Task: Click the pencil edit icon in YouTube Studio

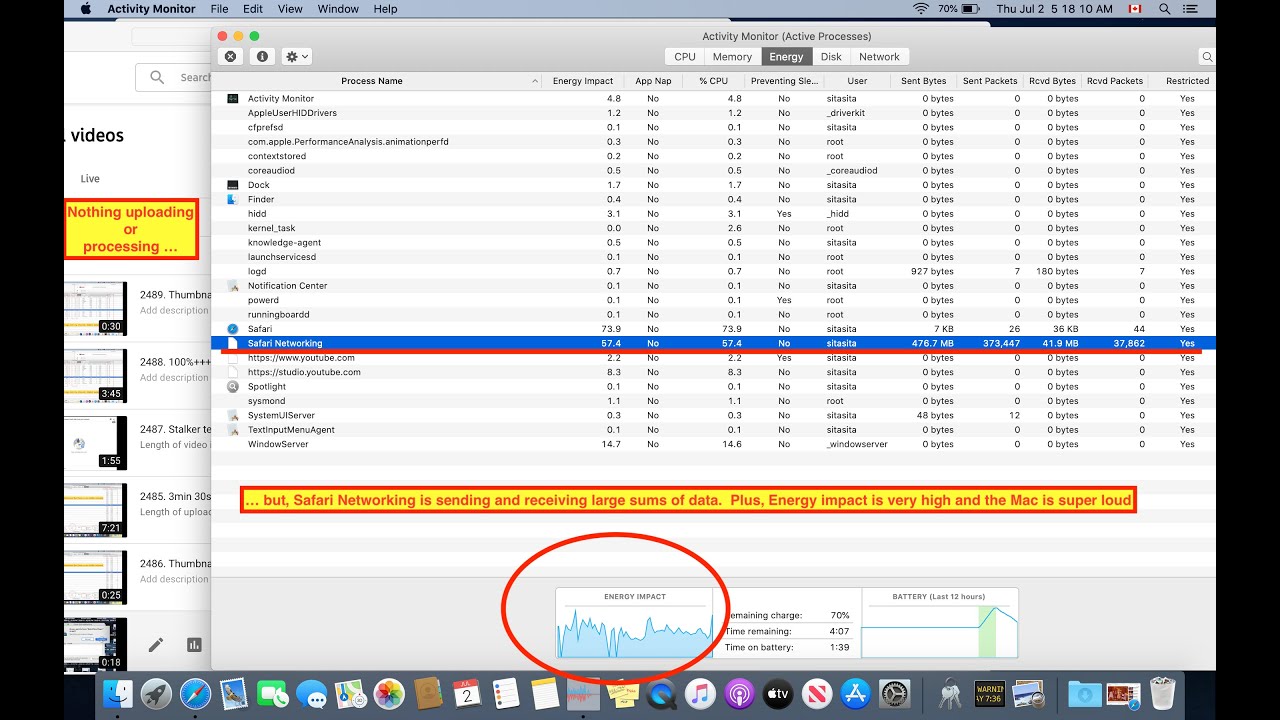Action: tap(156, 645)
